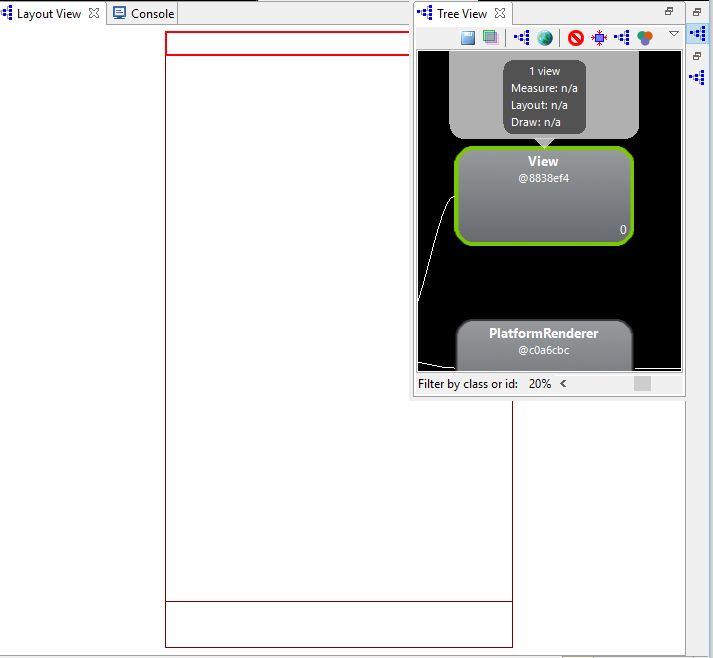Screen dimensions: 713x658
Task: Open the Tree View menu dropdown triangle
Action: click(x=674, y=34)
